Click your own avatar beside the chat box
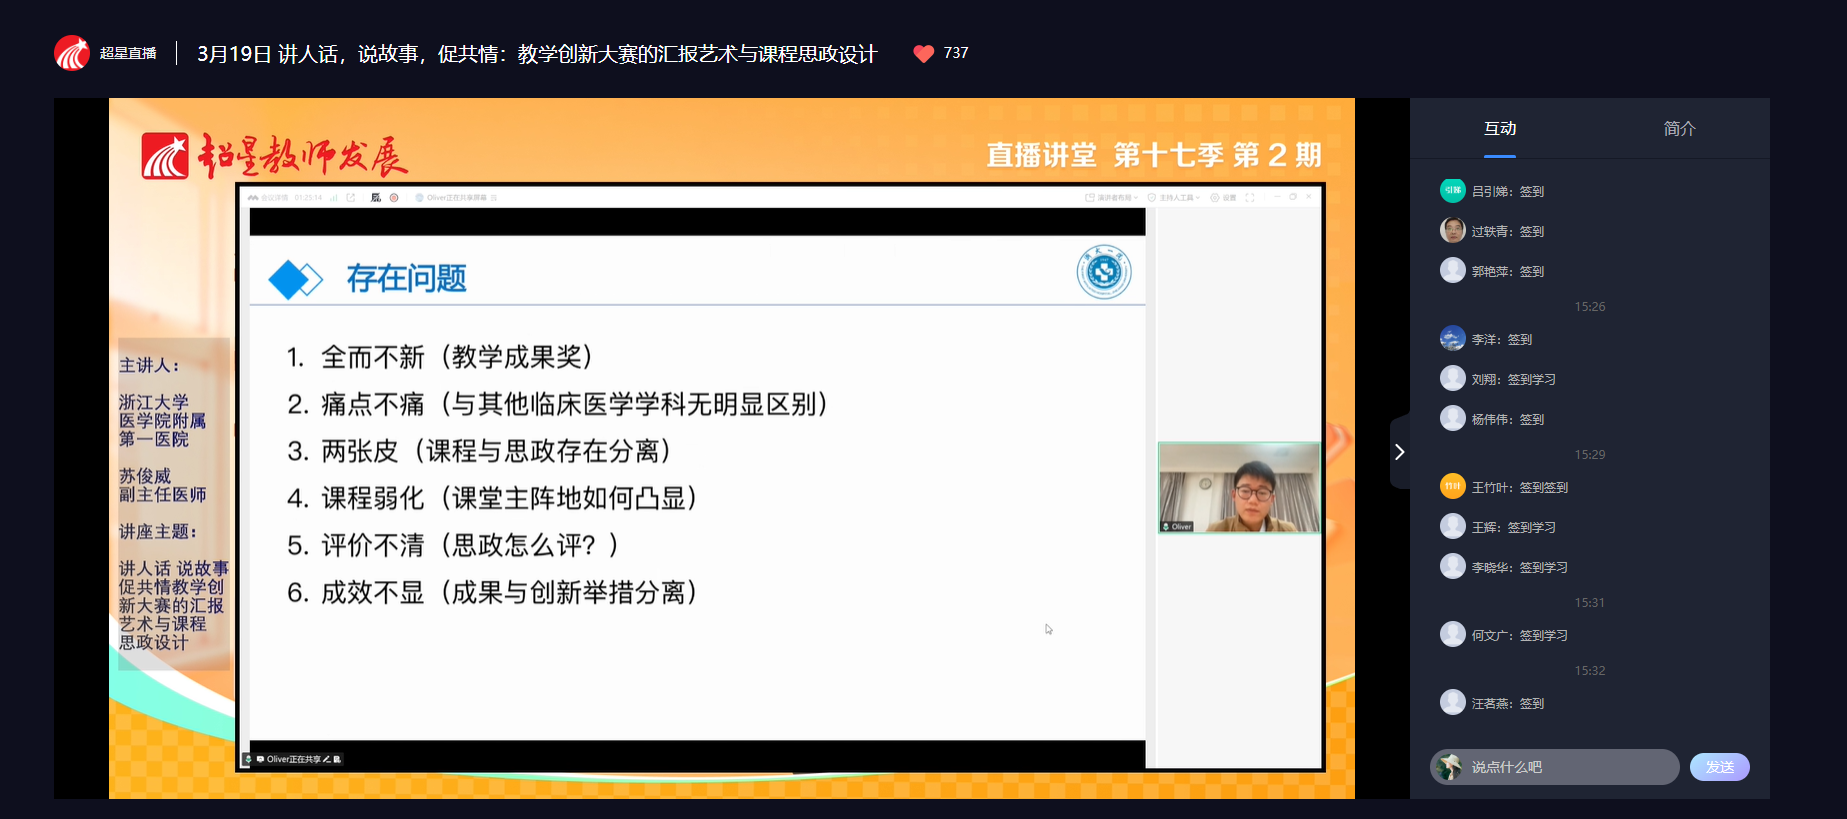Screen dimensions: 1847x819 coord(1448,767)
